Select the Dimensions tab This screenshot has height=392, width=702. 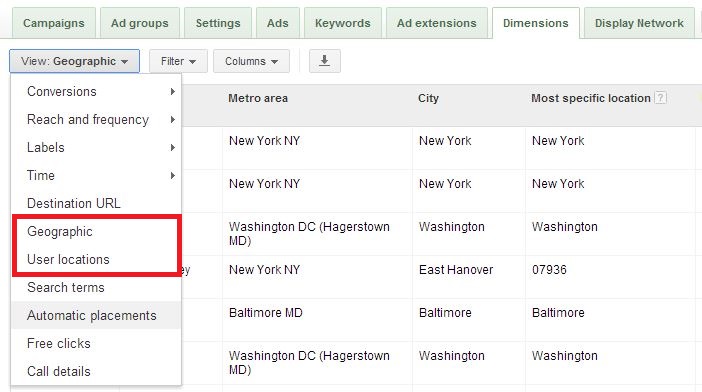[x=535, y=23]
